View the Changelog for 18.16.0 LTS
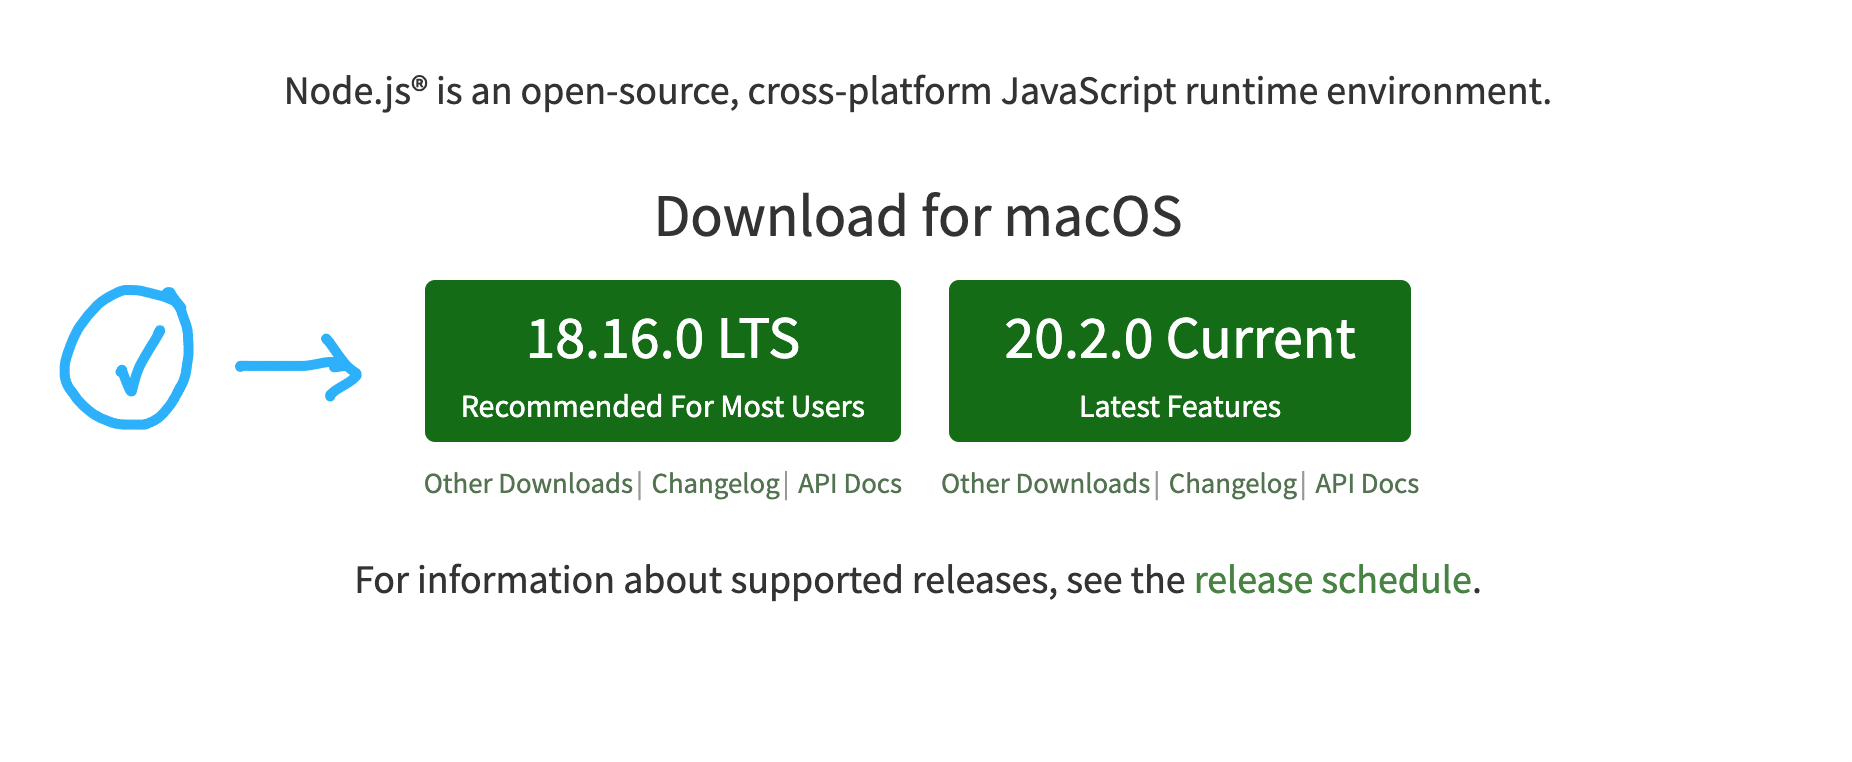Image resolution: width=1852 pixels, height=762 pixels. [x=715, y=484]
